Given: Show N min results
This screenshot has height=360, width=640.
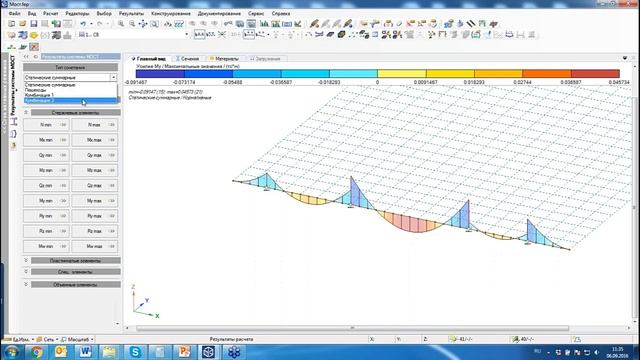Looking at the screenshot, I should point(46,125).
